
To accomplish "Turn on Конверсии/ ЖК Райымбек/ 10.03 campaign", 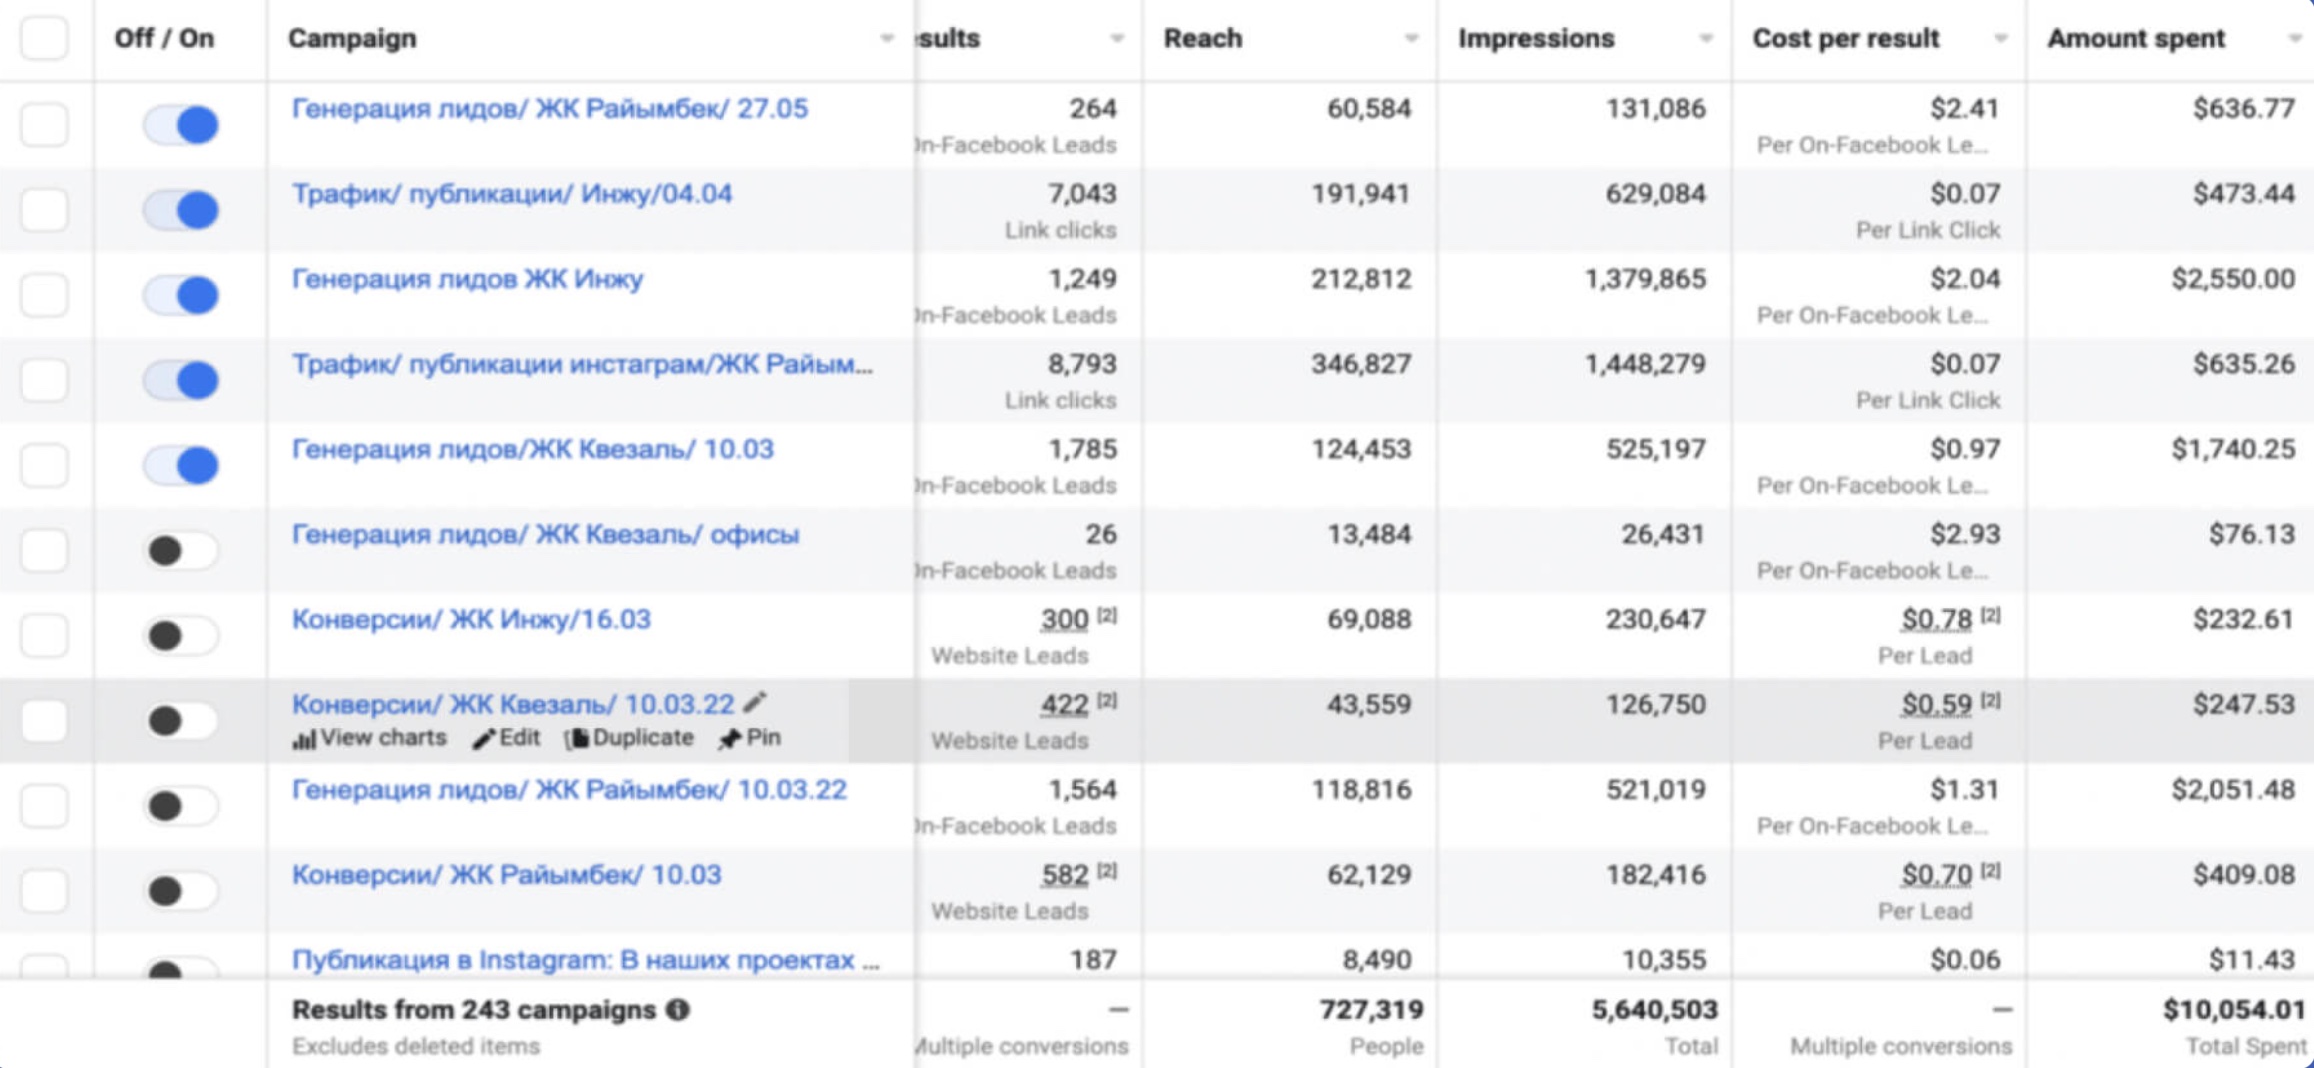I will tap(181, 890).
